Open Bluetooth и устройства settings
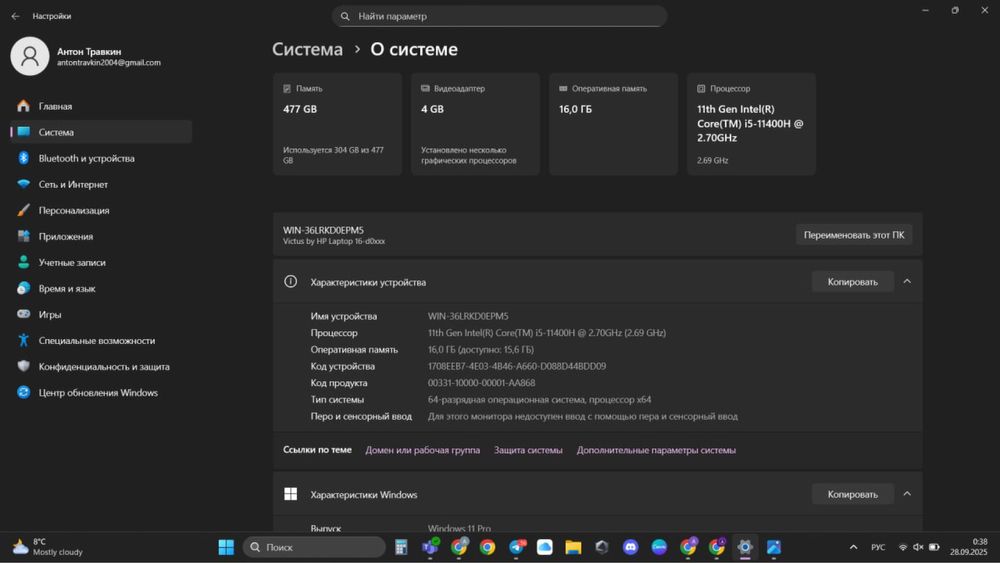This screenshot has height=563, width=1000. (x=101, y=158)
